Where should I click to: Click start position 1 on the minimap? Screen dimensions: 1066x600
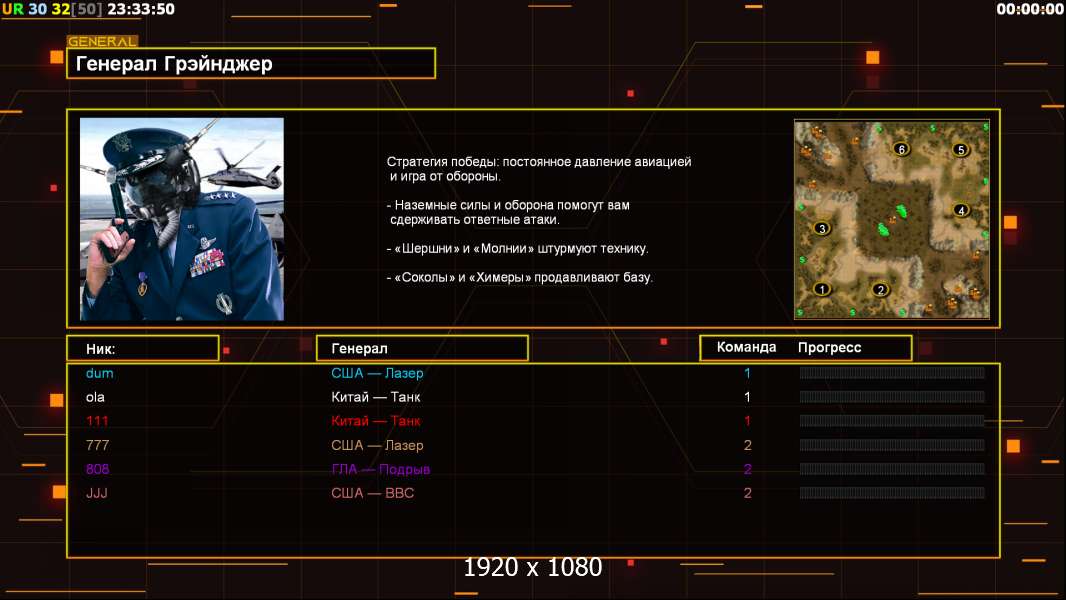point(822,289)
